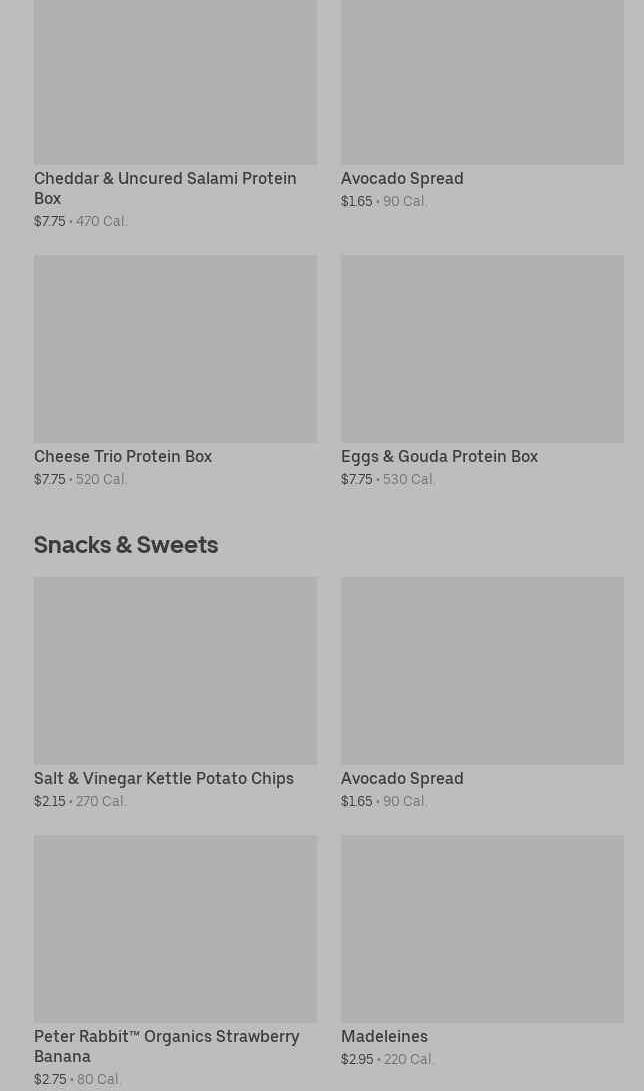The image size is (644, 1091).
Task: Click Avocado Spread title under Snacks & Sweets
Action: pyautogui.click(x=402, y=778)
